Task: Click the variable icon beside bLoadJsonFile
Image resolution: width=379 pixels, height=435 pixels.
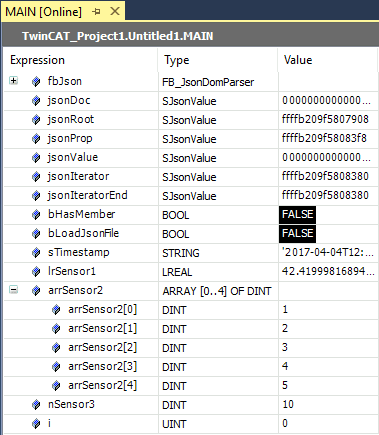Action: (x=36, y=234)
